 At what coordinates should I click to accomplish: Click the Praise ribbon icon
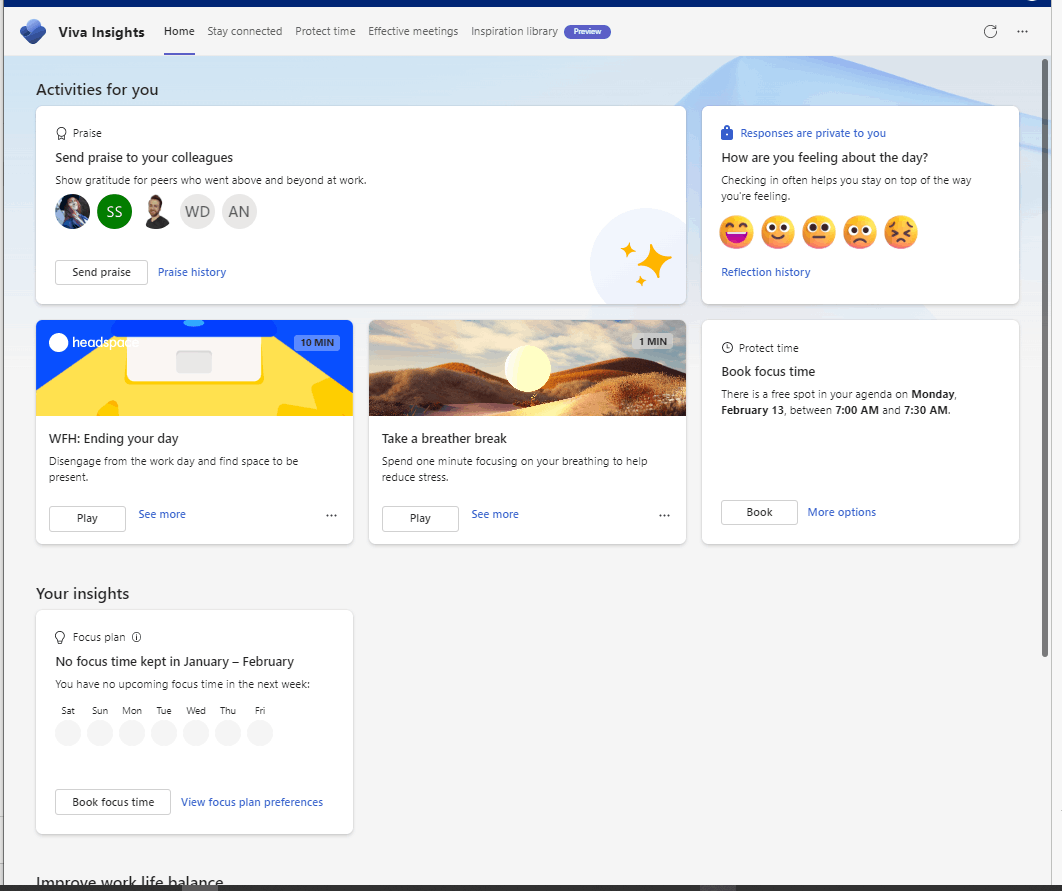(61, 133)
